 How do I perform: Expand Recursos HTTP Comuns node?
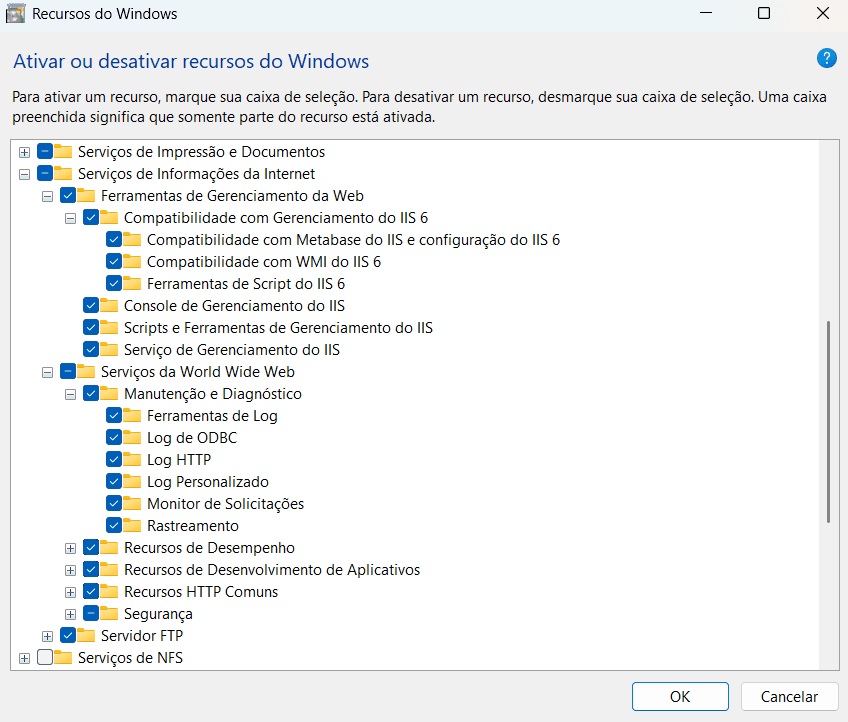pos(70,592)
